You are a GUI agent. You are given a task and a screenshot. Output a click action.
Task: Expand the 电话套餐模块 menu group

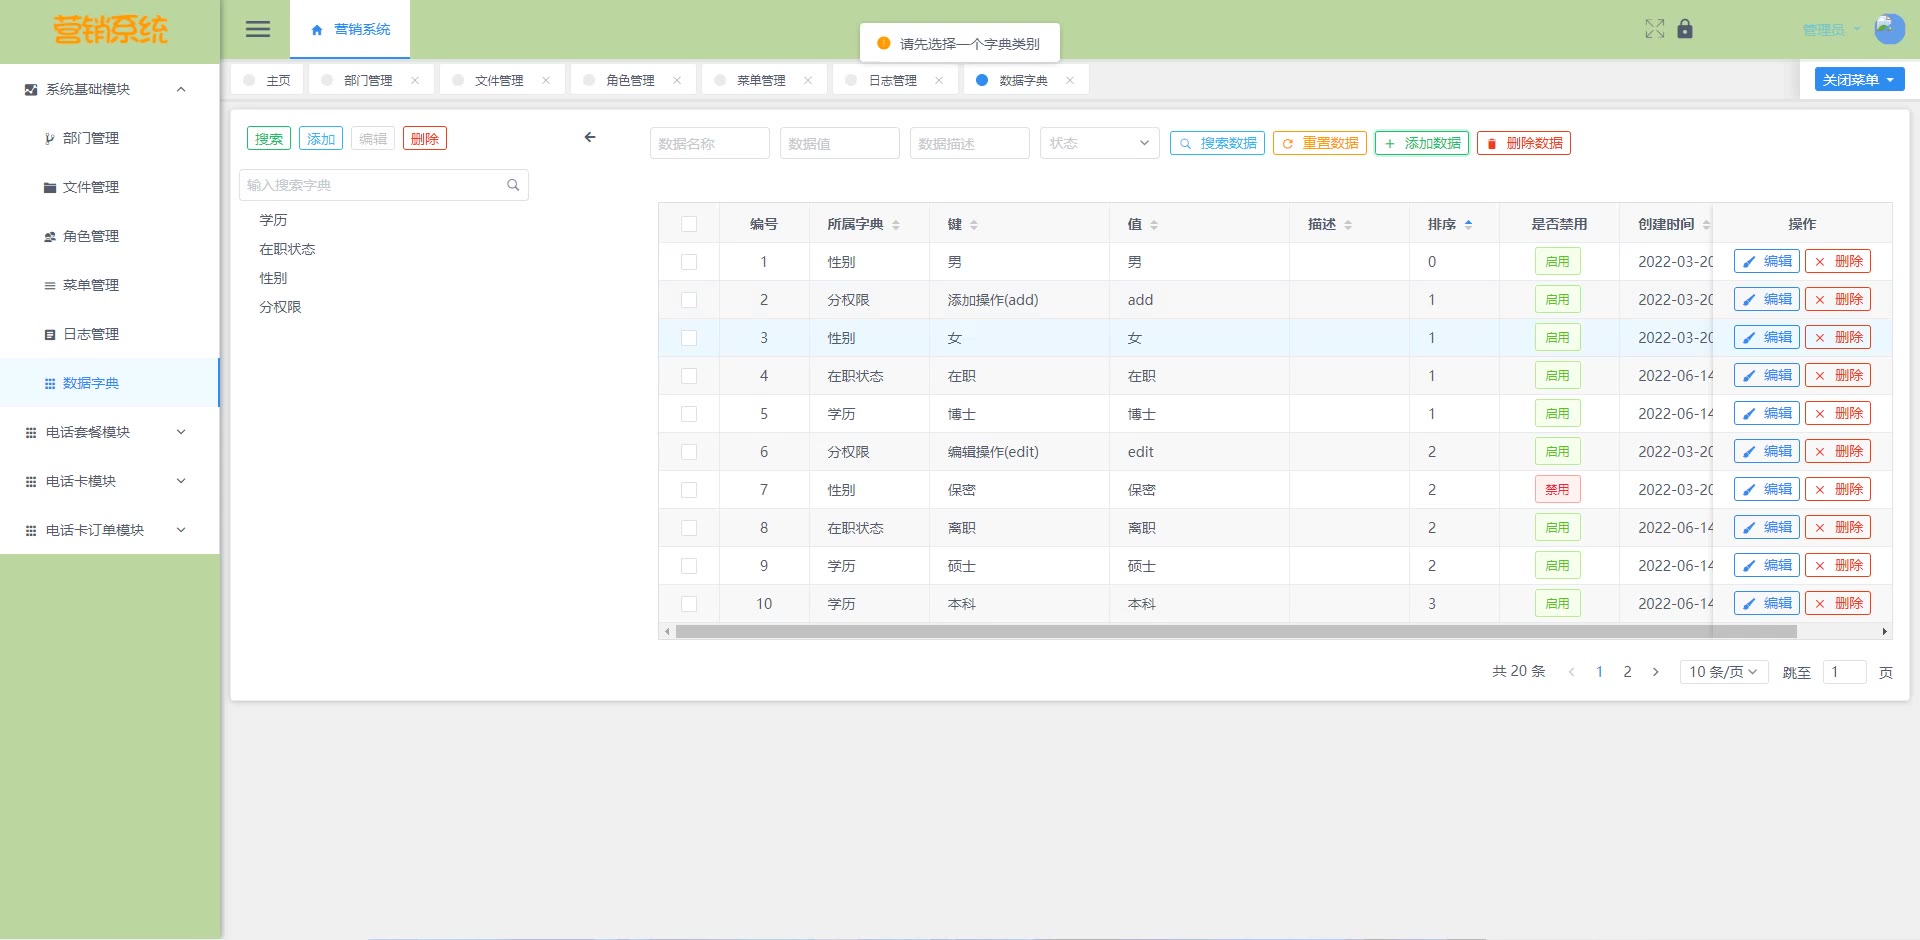pos(110,432)
